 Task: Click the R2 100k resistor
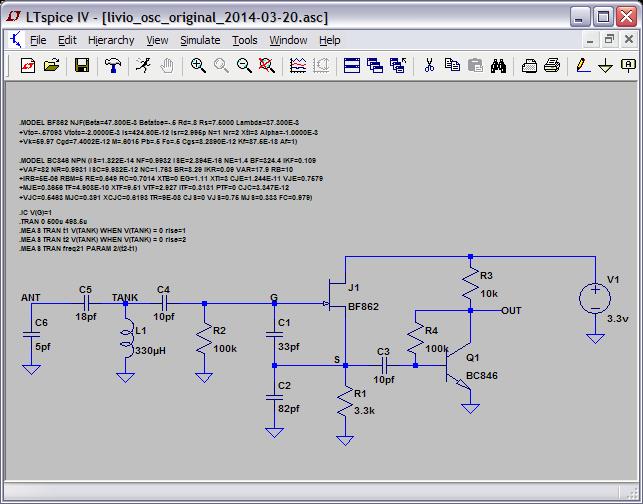click(x=204, y=339)
